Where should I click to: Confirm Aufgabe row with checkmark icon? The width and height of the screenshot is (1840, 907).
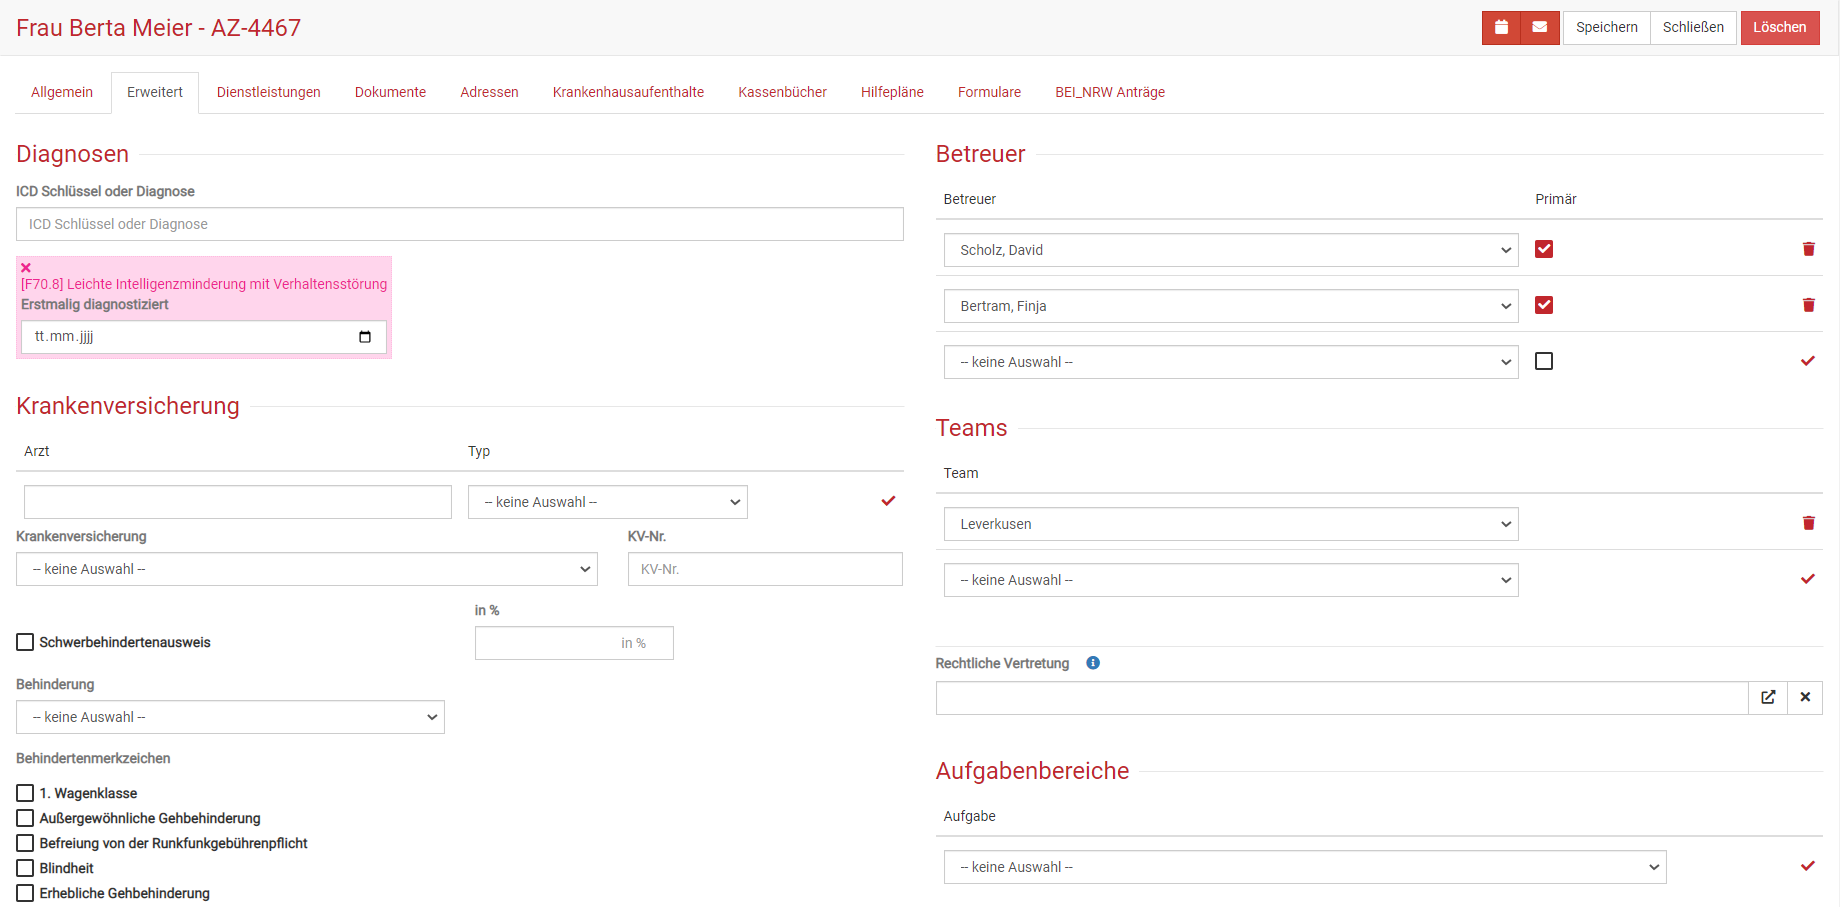click(x=1808, y=866)
